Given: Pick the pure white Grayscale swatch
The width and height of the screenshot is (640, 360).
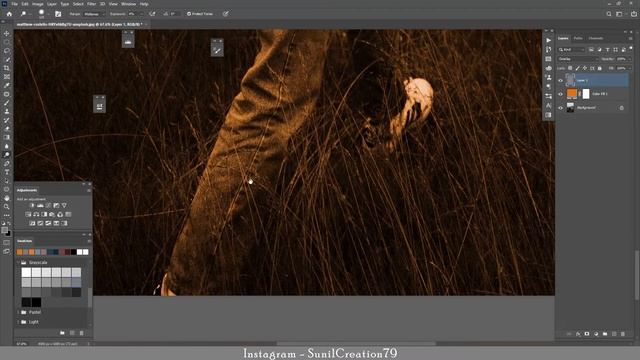Looking at the screenshot, I should pyautogui.click(x=26, y=272).
